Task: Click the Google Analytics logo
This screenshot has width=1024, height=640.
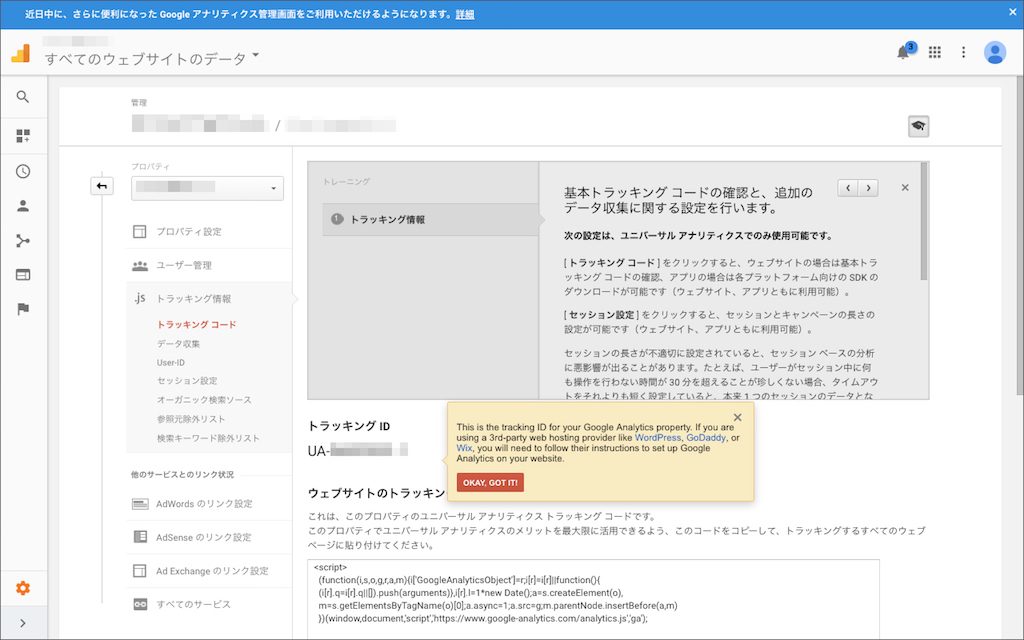Action: pyautogui.click(x=21, y=53)
